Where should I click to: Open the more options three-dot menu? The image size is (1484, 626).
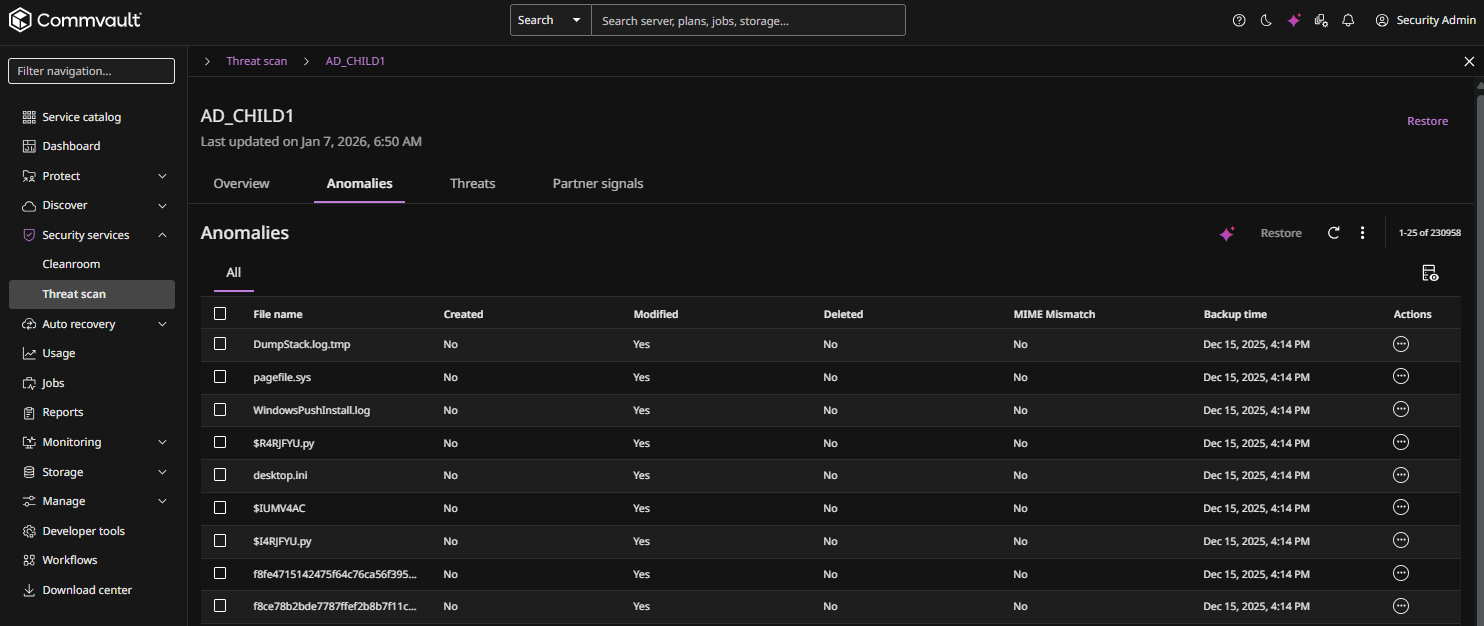[x=1362, y=232]
